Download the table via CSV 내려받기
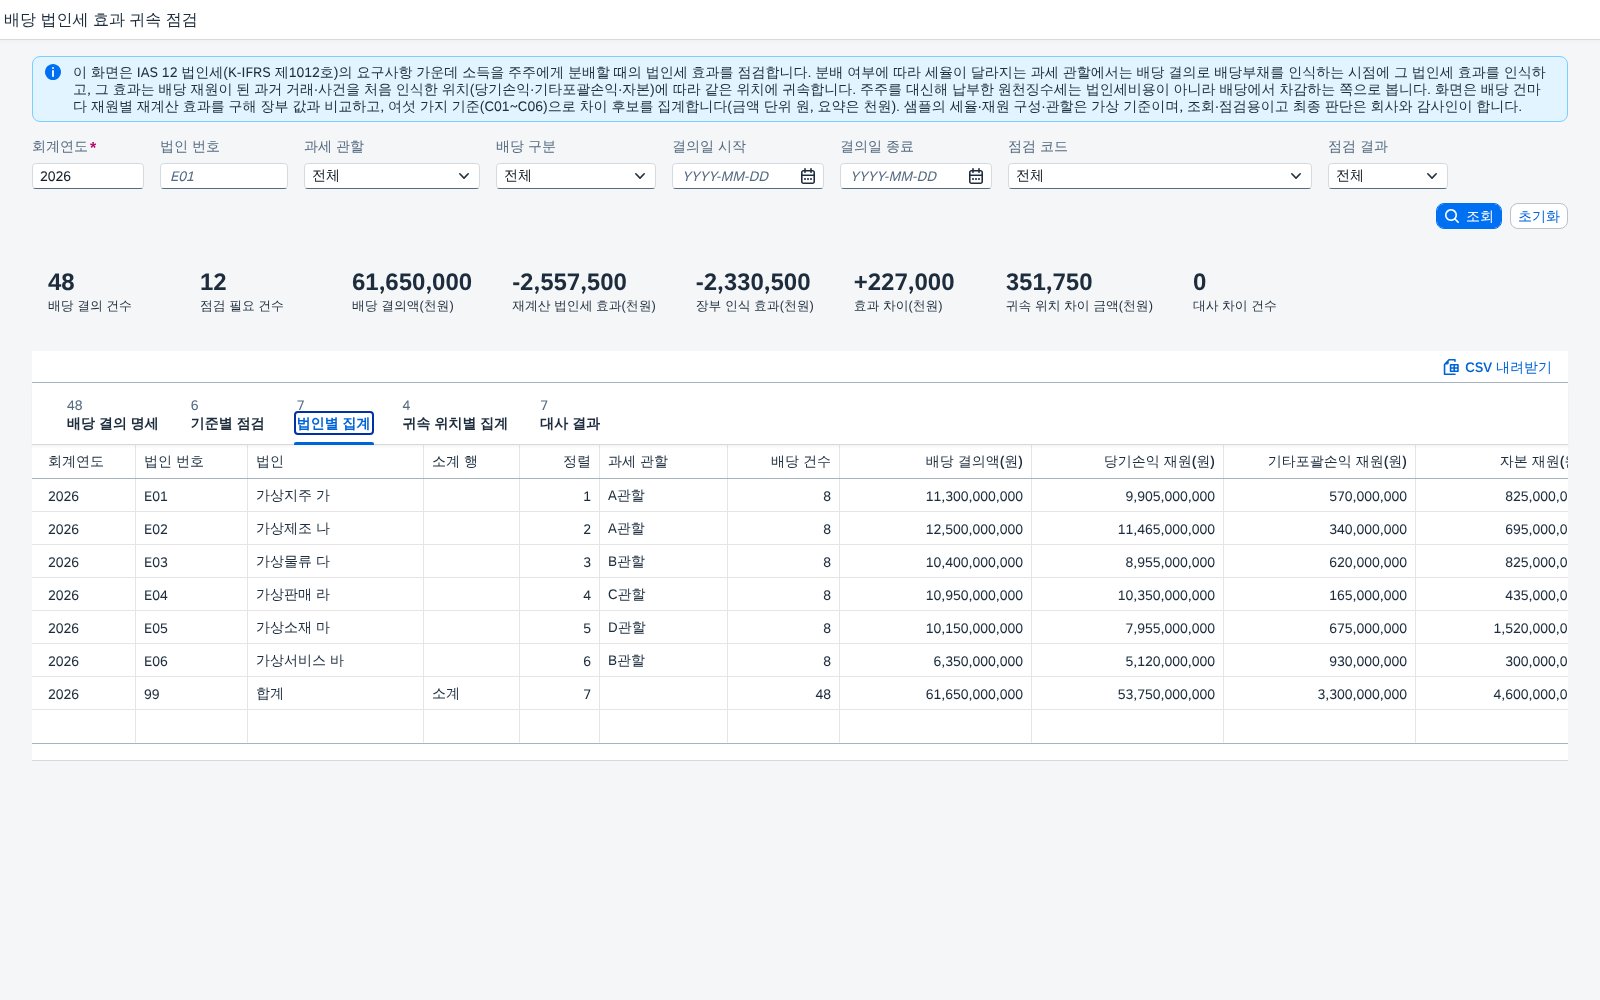1600x1000 pixels. pos(1497,367)
